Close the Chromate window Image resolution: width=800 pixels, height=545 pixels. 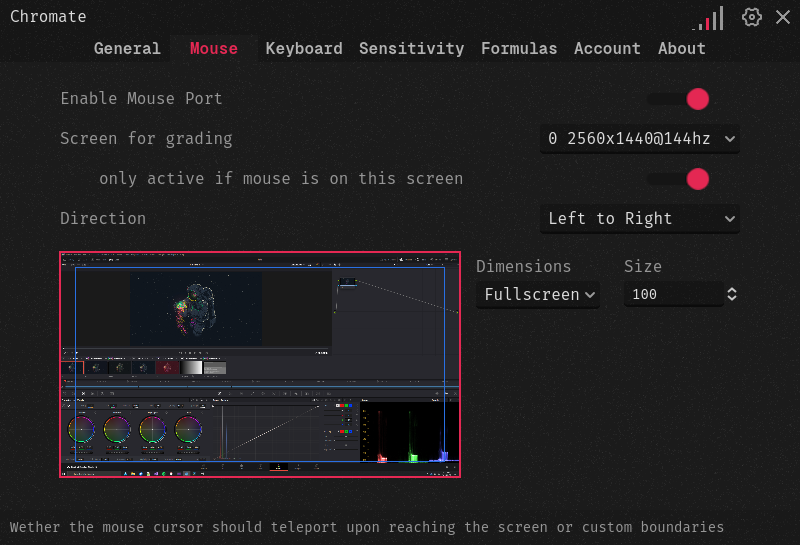[783, 17]
